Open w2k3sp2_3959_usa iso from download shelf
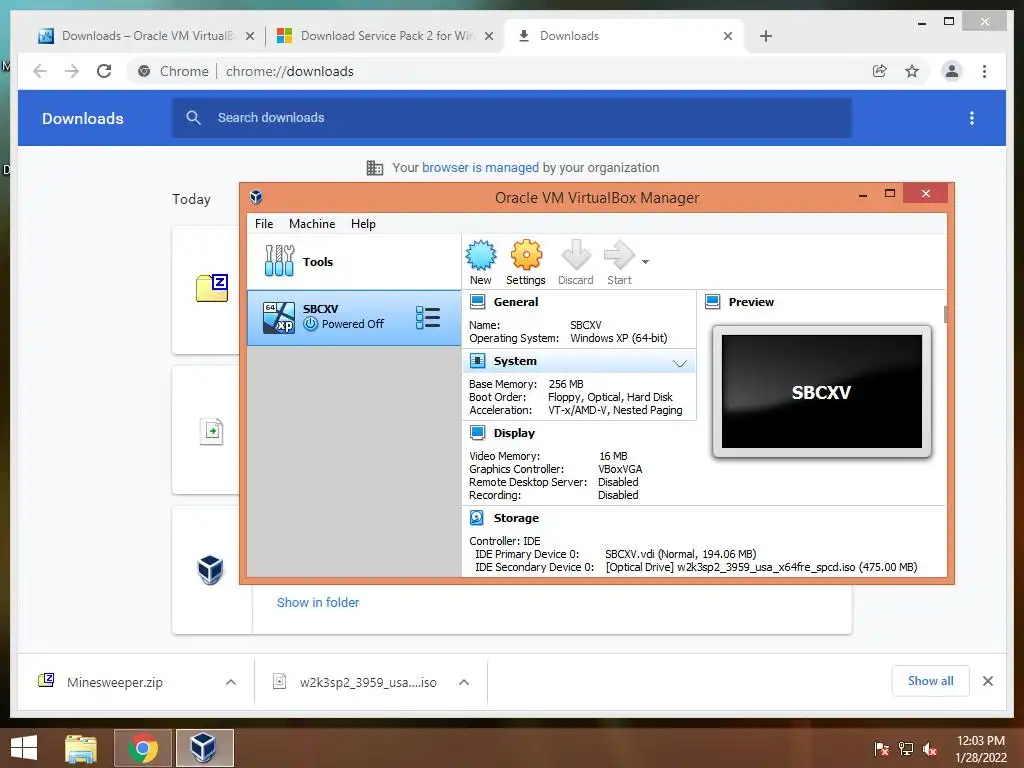Viewport: 1024px width, 768px height. coord(368,682)
